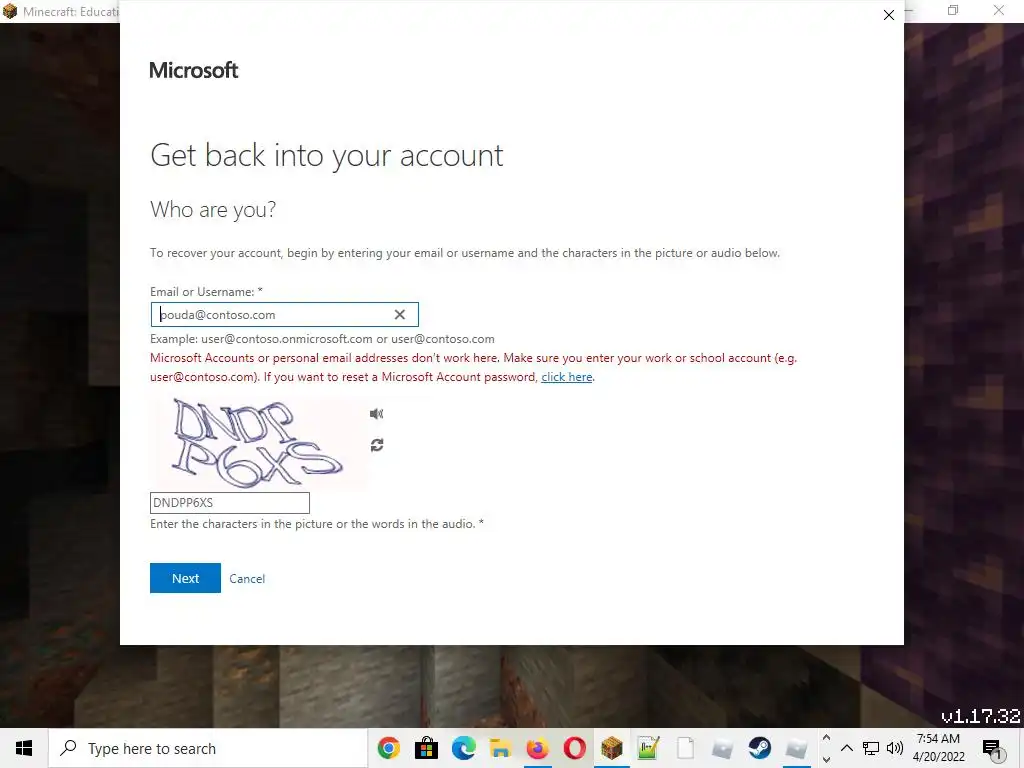Play the audio captcha challenge
This screenshot has height=768, width=1024.
click(376, 413)
